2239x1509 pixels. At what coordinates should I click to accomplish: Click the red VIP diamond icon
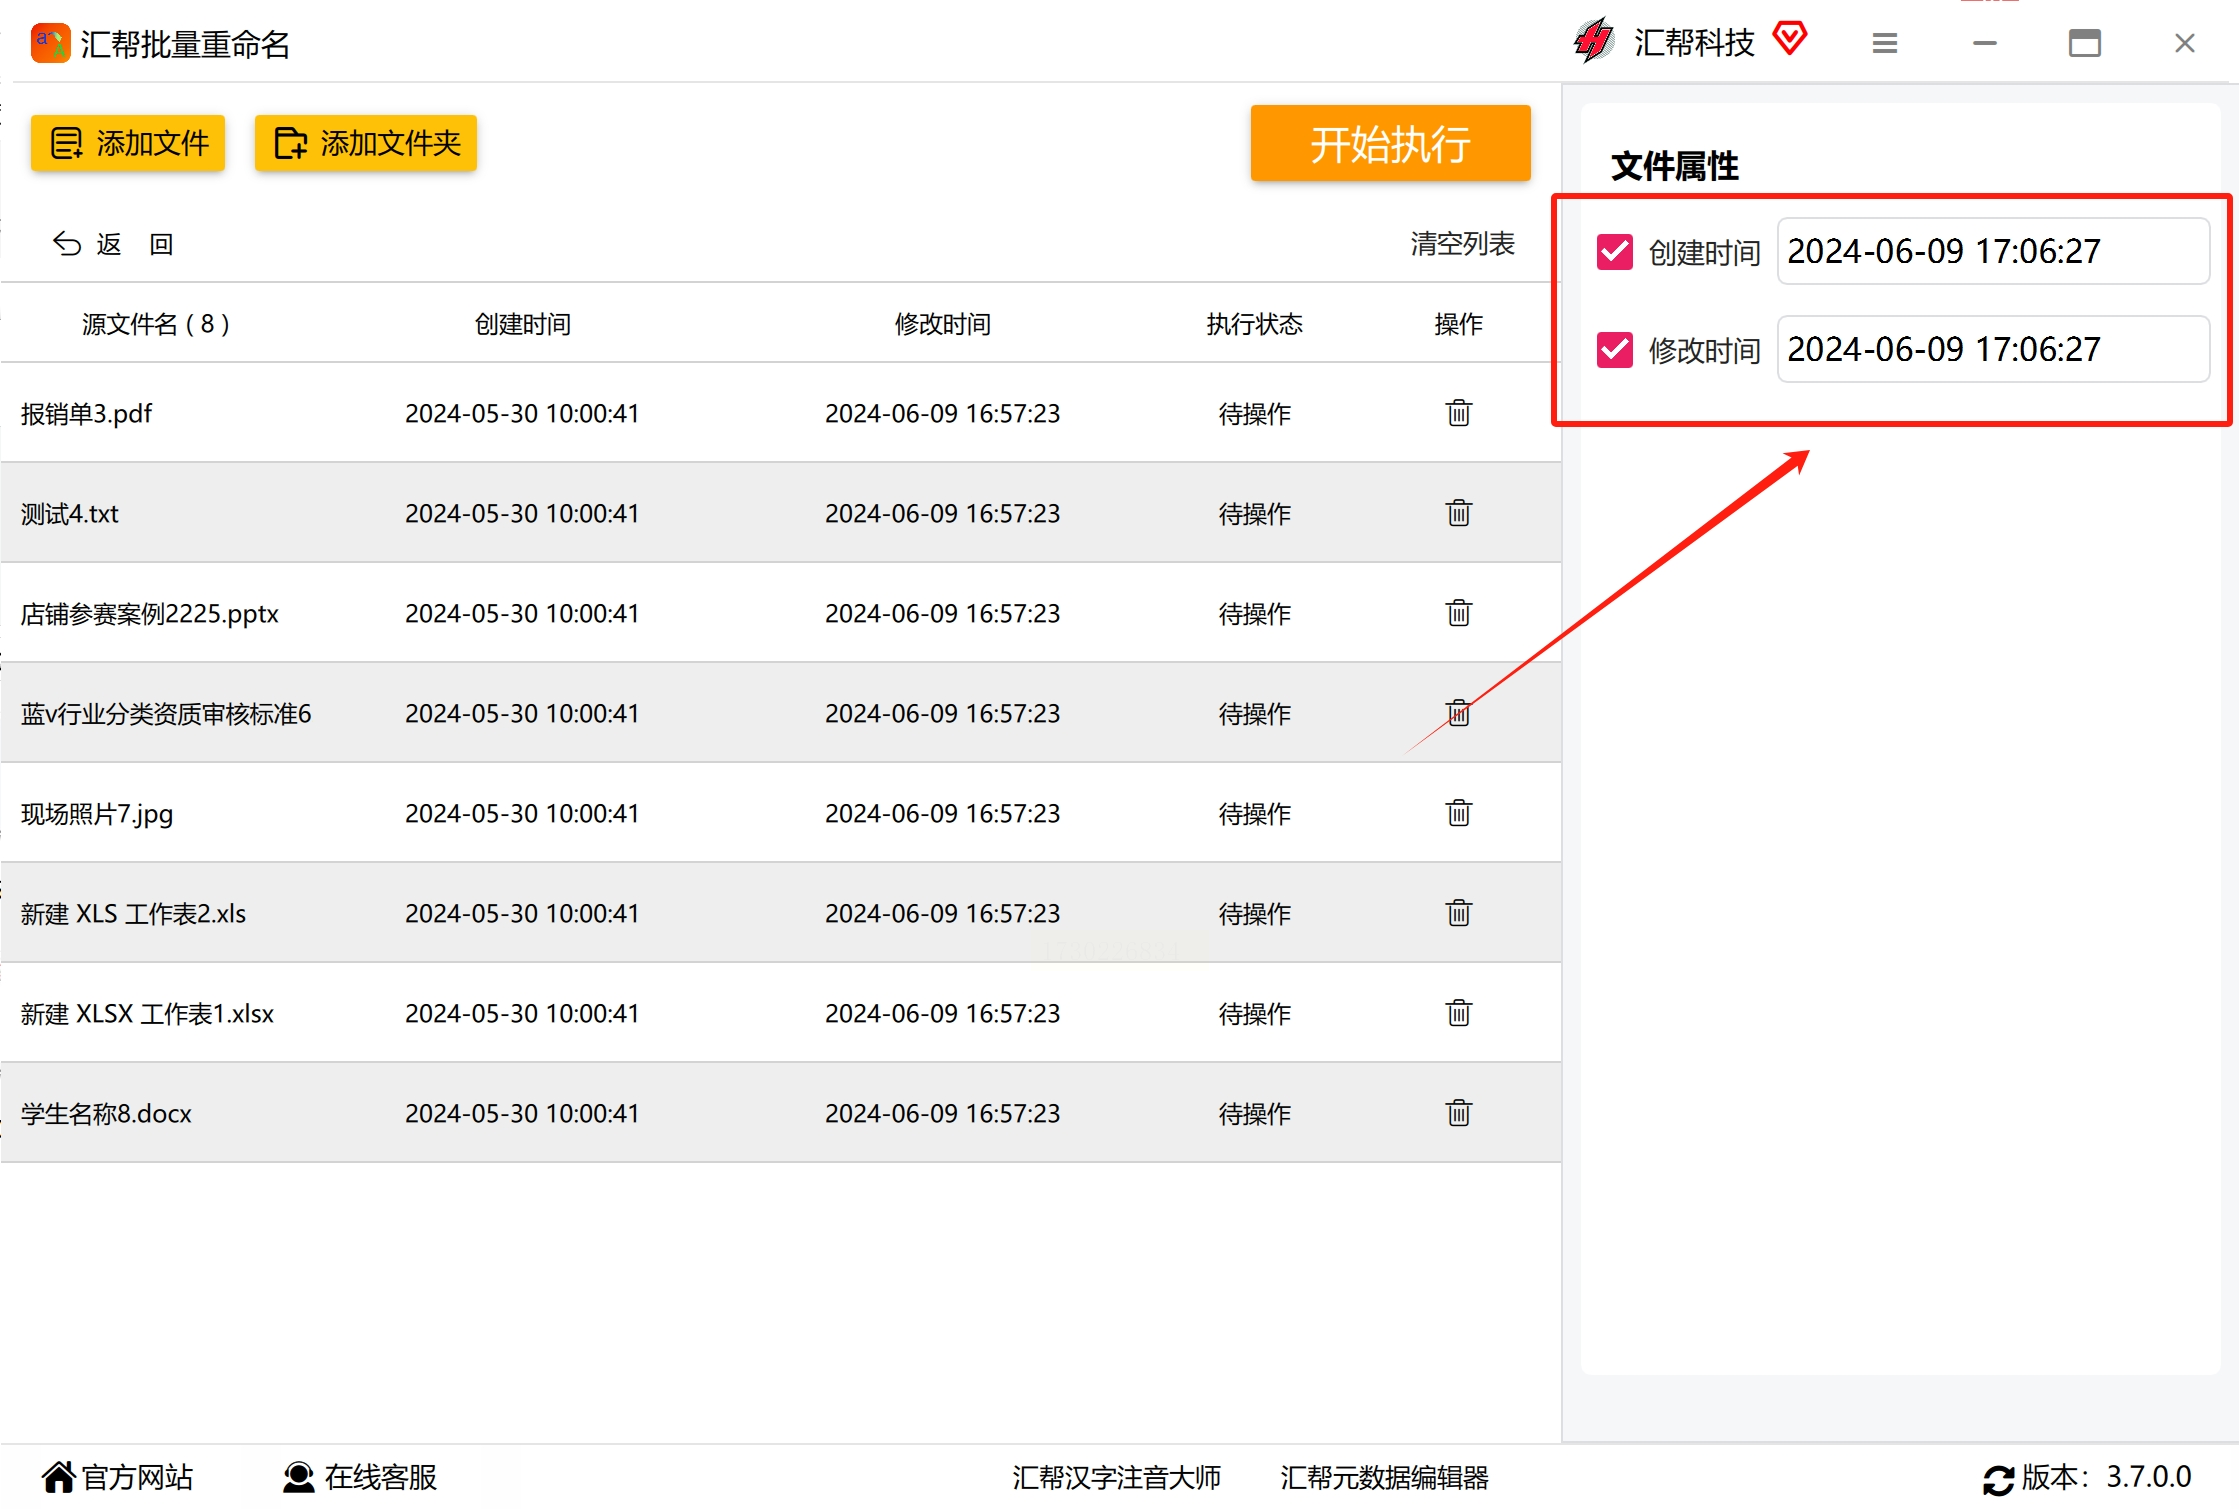(x=1789, y=39)
